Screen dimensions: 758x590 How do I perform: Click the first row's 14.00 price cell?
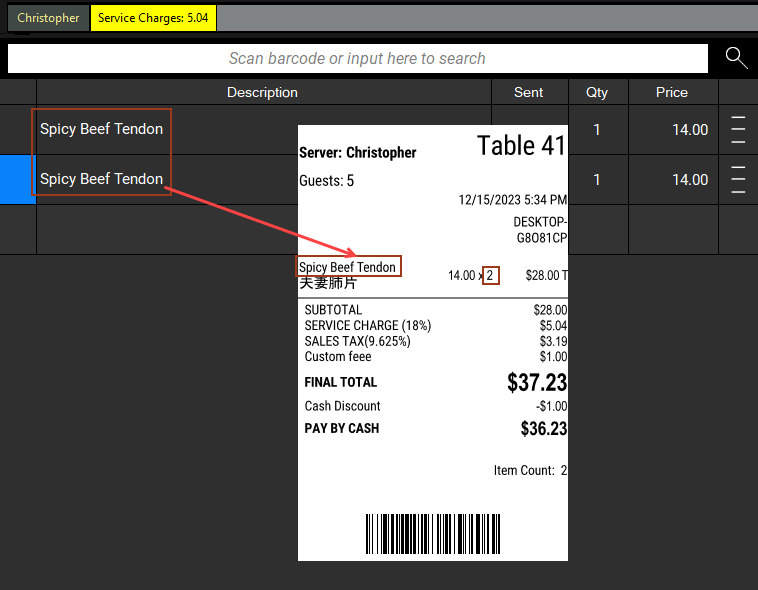(689, 130)
